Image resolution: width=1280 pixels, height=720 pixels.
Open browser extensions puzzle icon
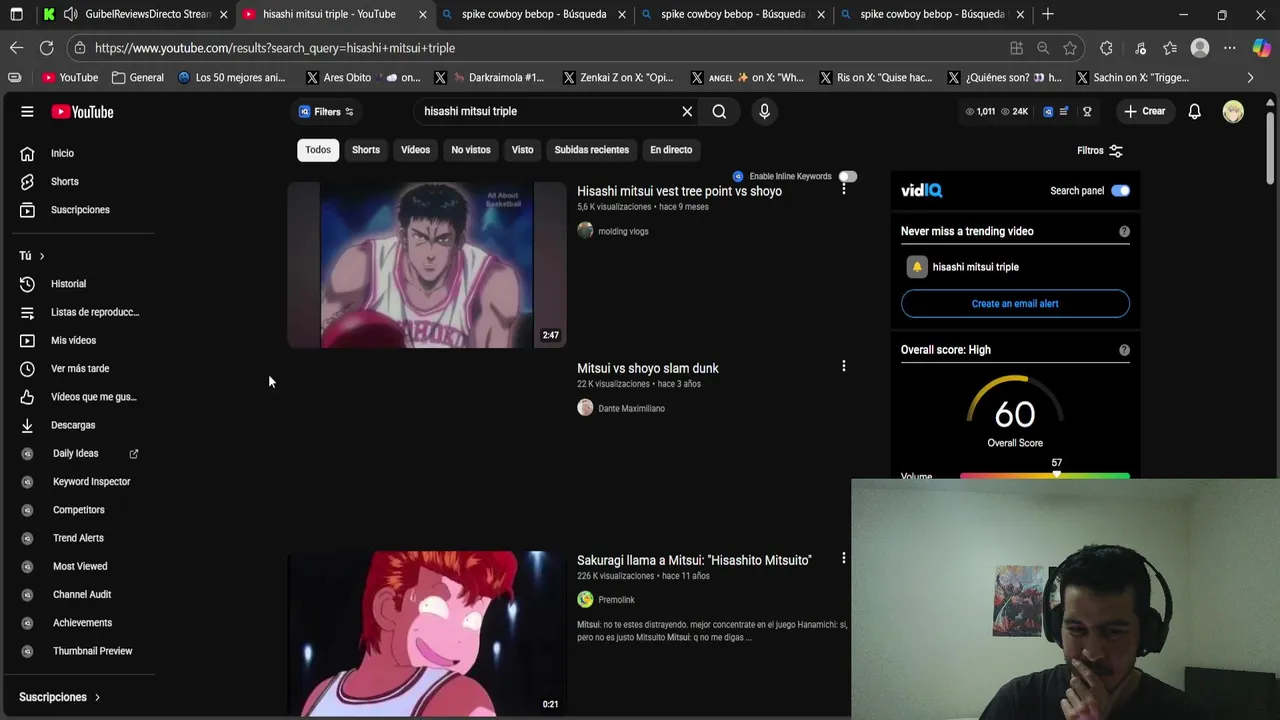tap(1106, 48)
